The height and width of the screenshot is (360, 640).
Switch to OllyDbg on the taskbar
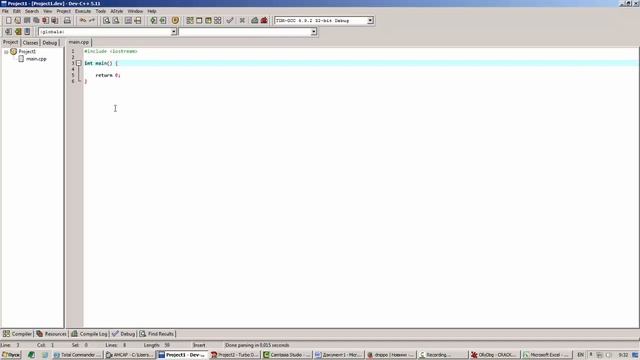(x=494, y=355)
